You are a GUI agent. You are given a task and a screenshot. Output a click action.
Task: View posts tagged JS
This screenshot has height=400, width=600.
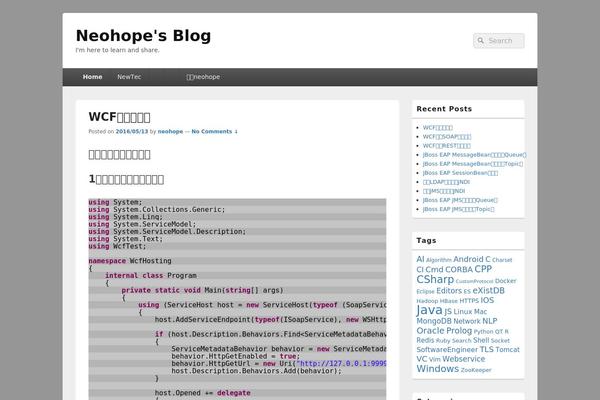tap(448, 312)
